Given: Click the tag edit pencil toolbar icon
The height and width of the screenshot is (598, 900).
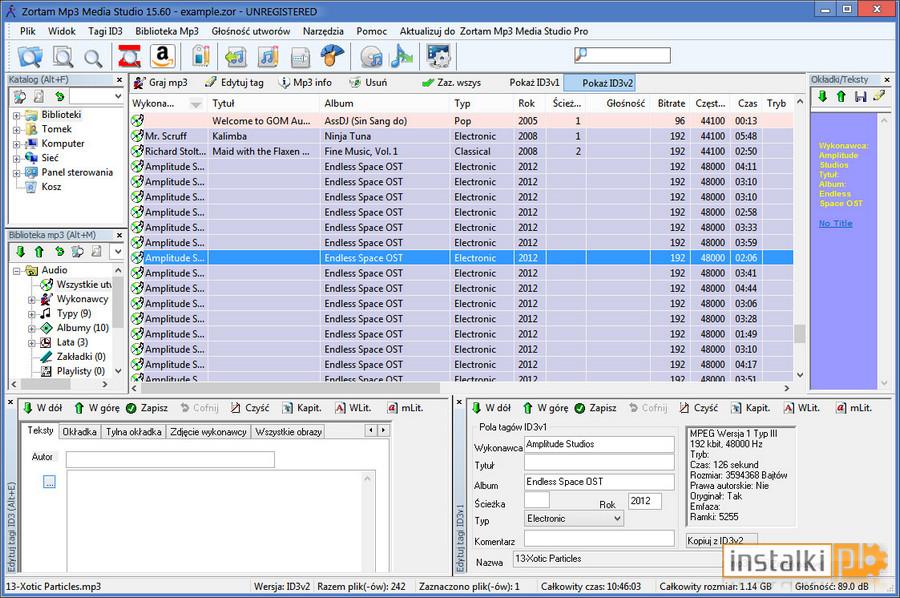Looking at the screenshot, I should click(x=200, y=57).
